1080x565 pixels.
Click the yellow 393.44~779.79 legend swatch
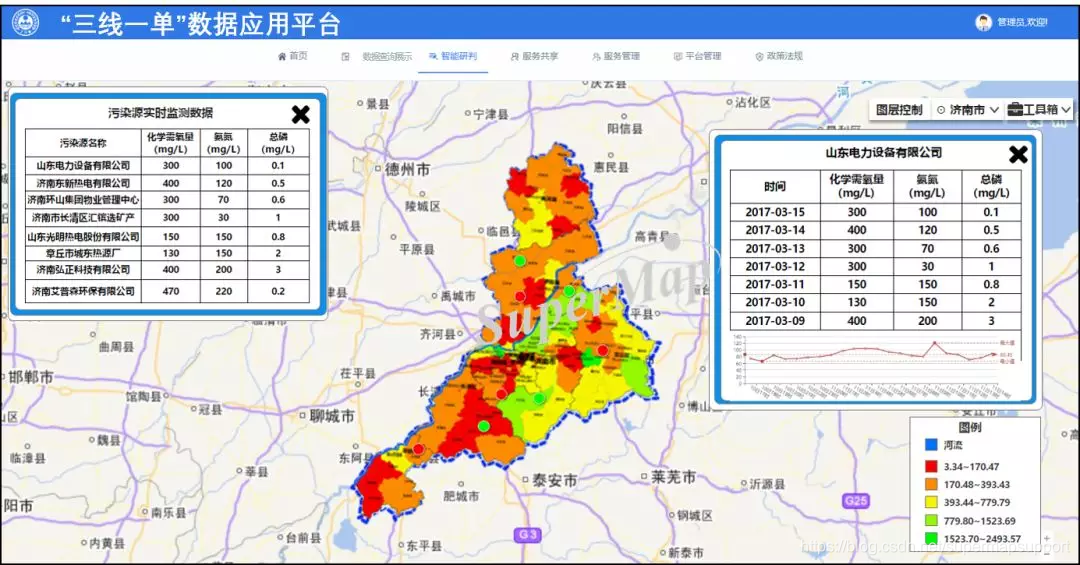point(931,502)
